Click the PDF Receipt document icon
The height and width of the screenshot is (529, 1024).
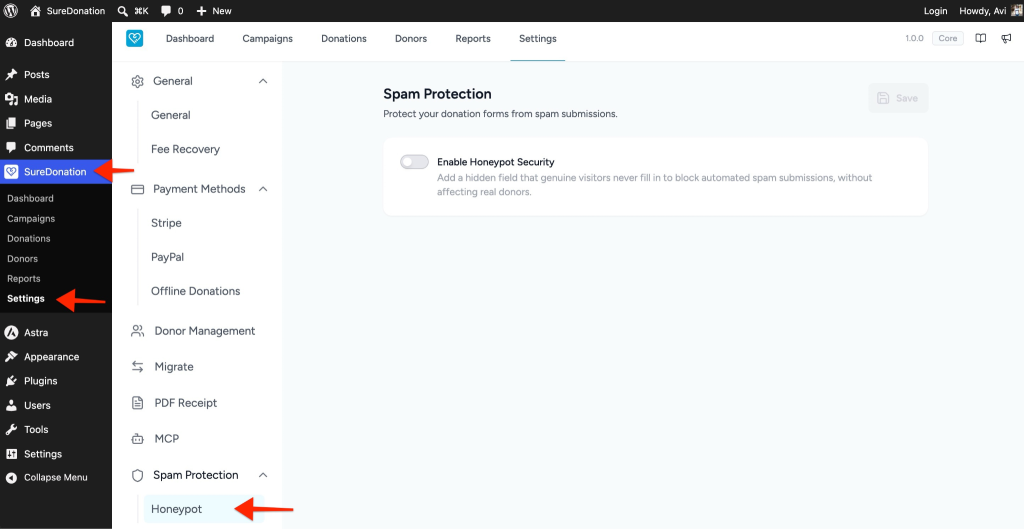coord(137,402)
